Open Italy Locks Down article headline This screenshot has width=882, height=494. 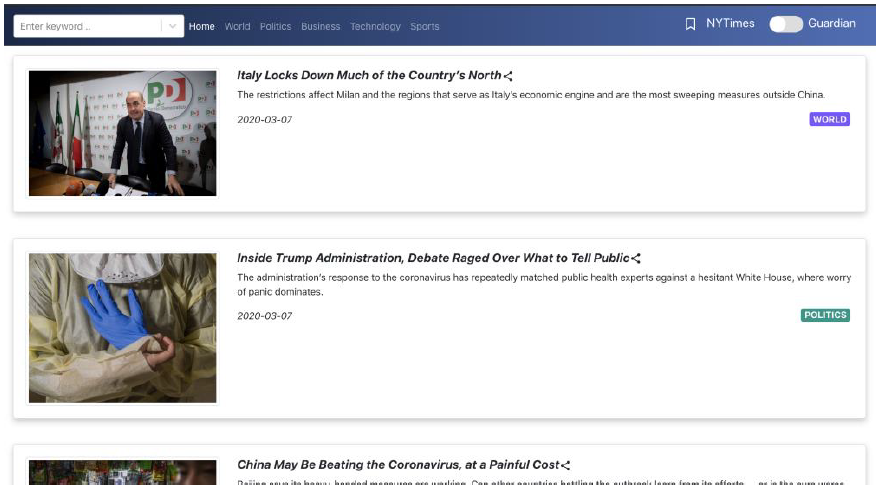tap(369, 75)
